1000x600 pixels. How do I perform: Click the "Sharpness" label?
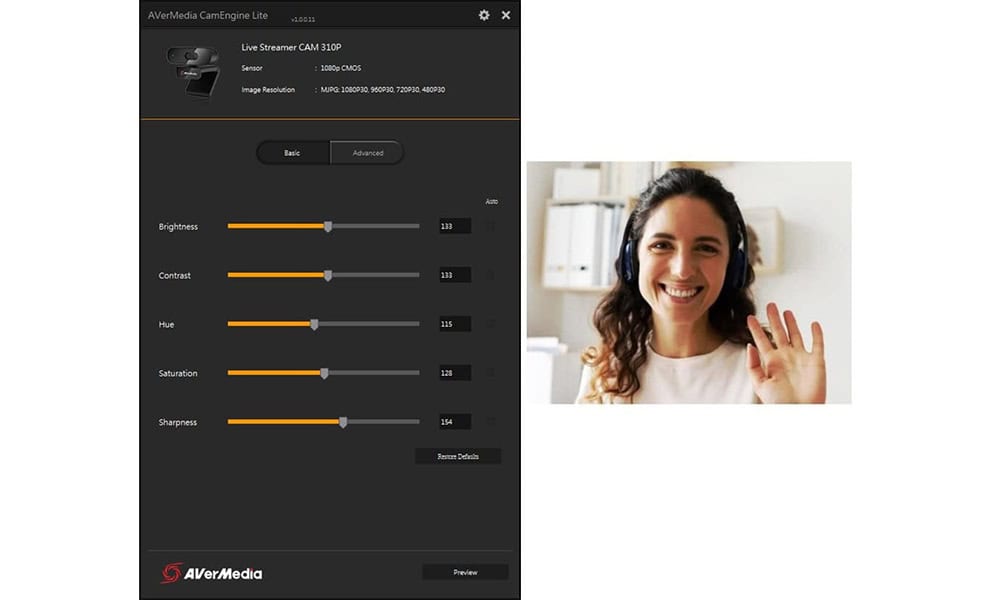point(178,423)
